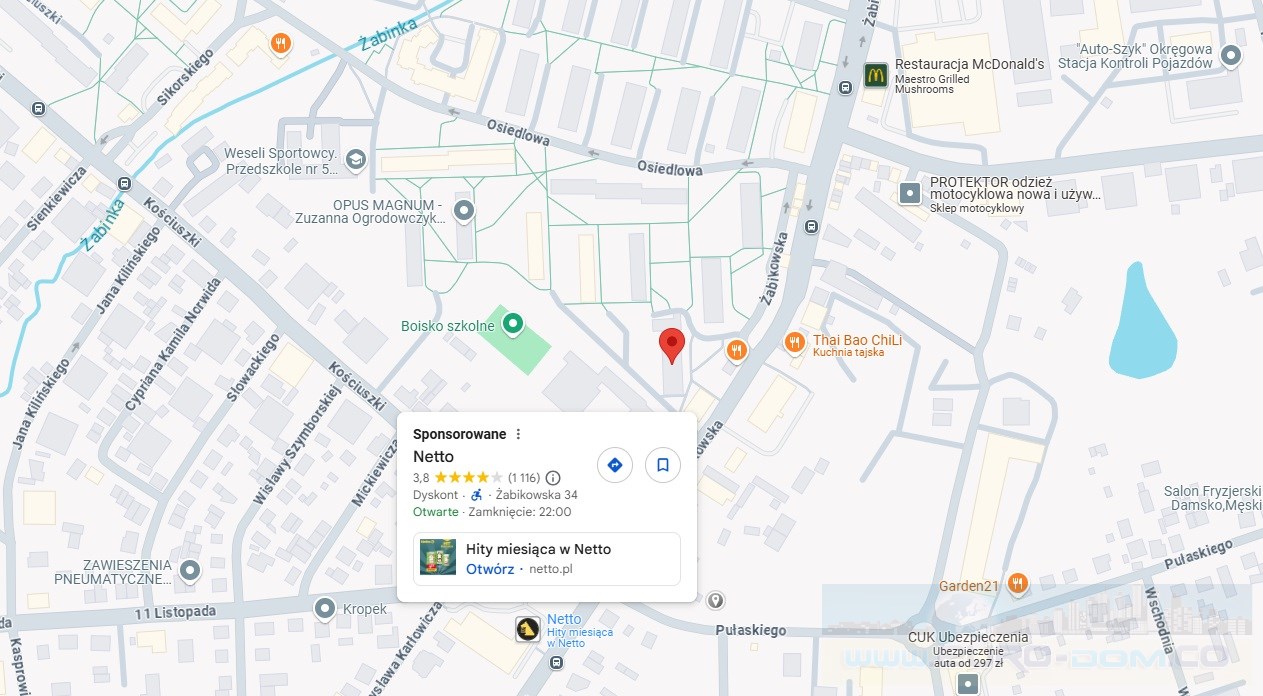Select the McDonald's restaurant map icon
This screenshot has height=696, width=1263.
(876, 75)
